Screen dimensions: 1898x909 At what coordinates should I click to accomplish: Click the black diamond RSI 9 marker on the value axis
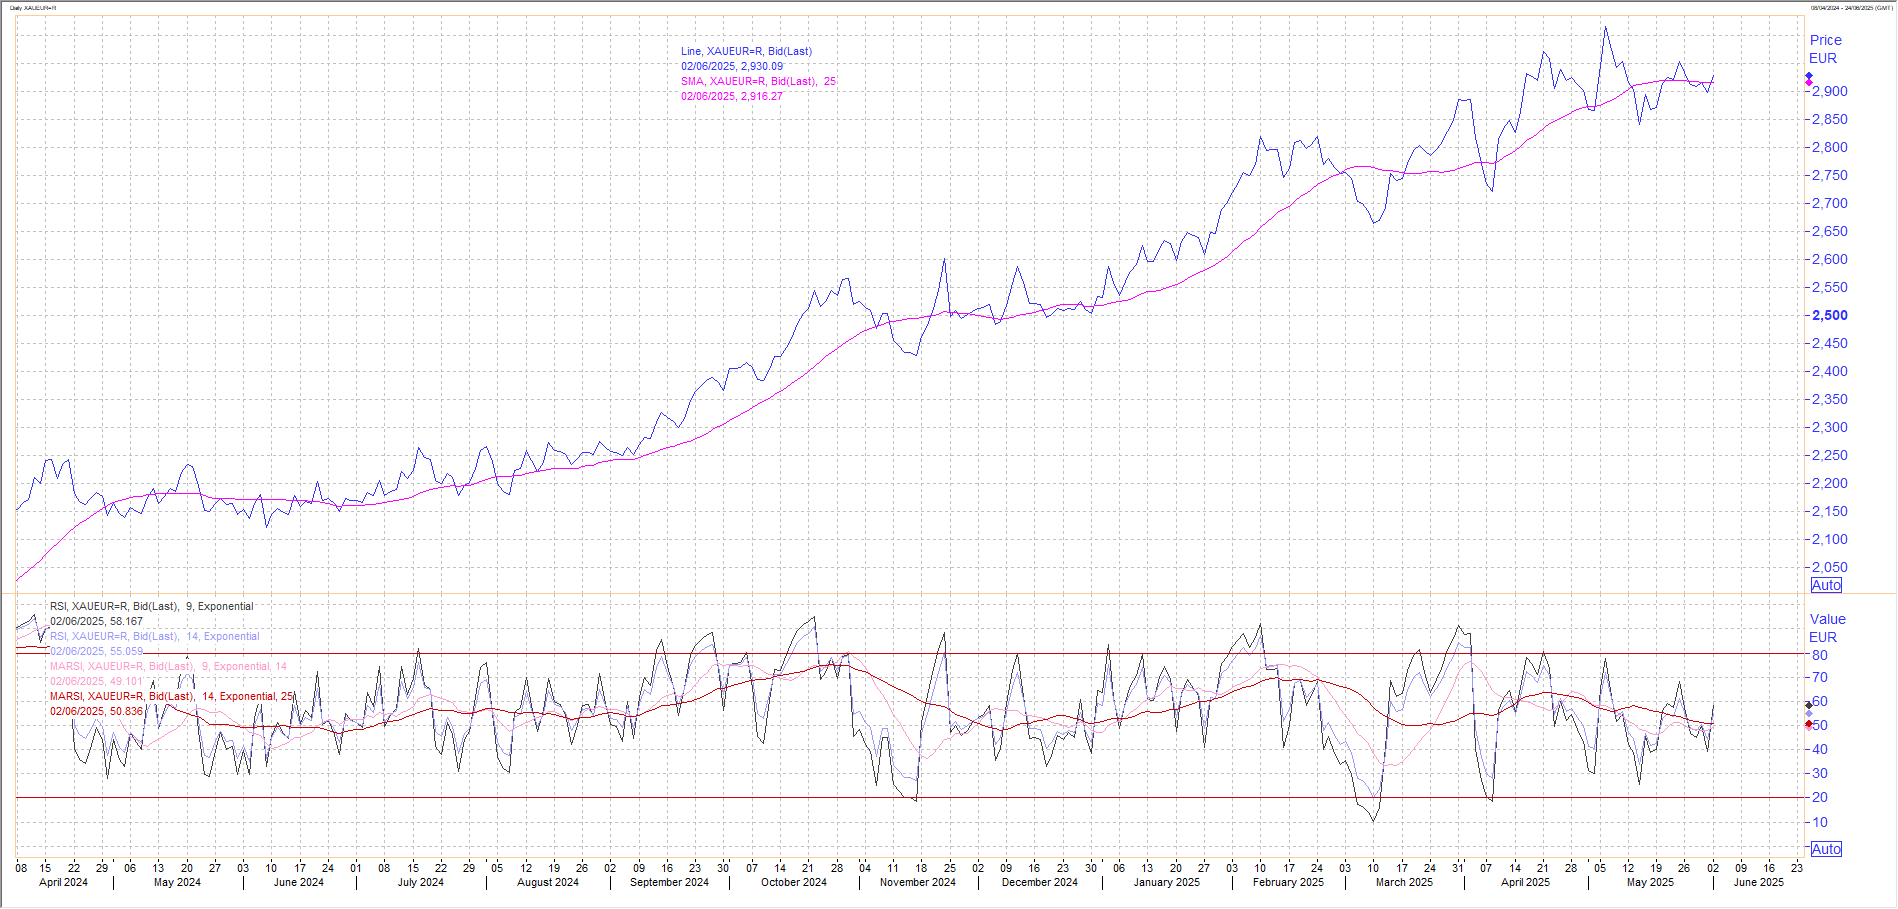[x=1808, y=705]
